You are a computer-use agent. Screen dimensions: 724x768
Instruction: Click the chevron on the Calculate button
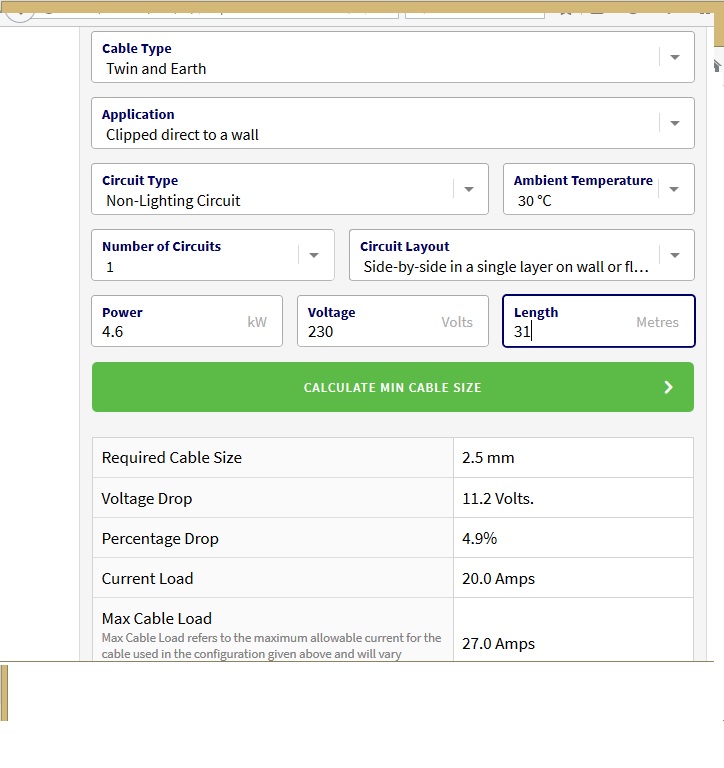coord(669,387)
